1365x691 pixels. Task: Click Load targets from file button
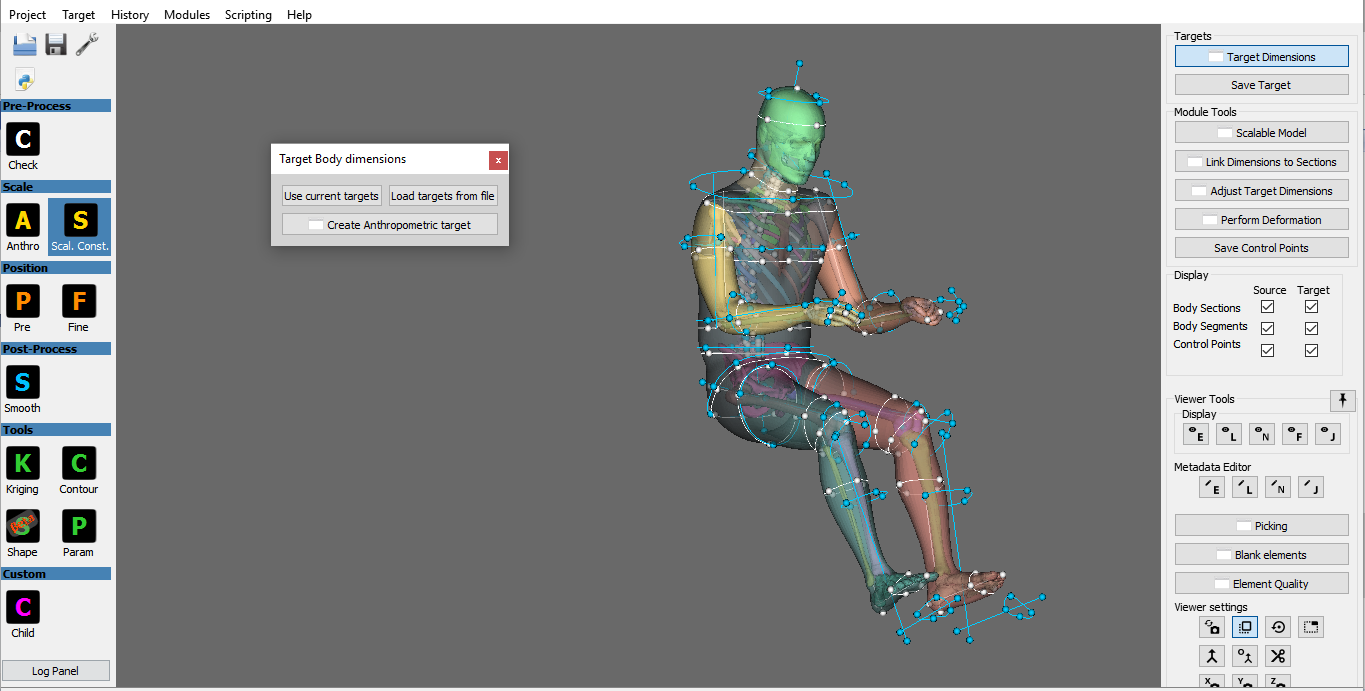[443, 196]
